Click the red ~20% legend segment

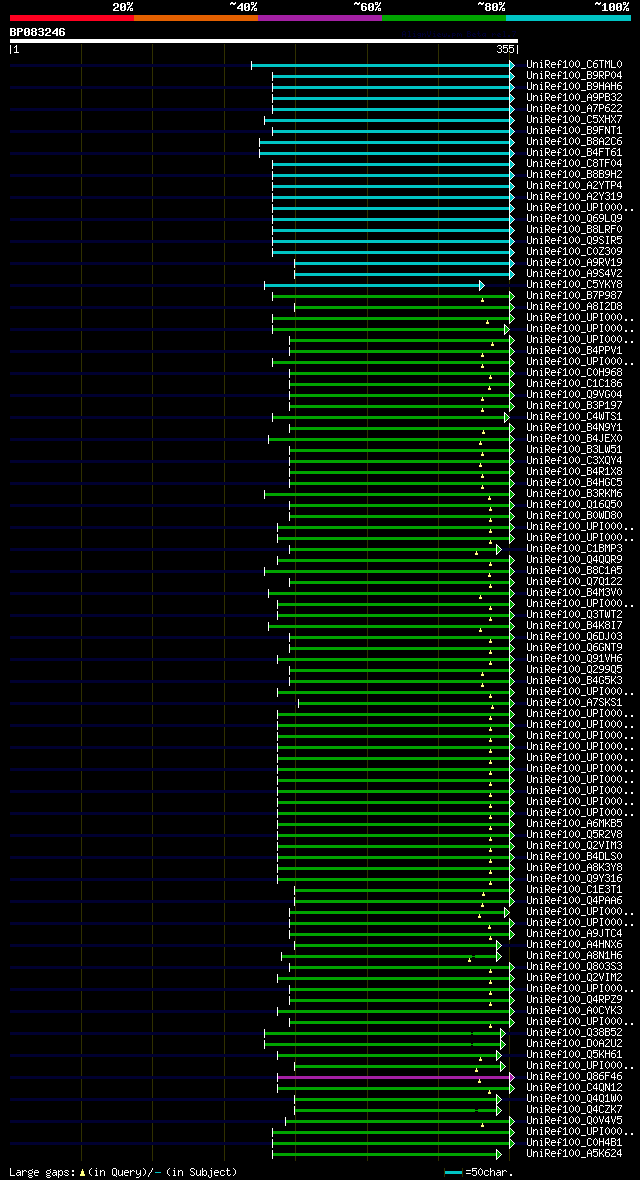point(72,17)
